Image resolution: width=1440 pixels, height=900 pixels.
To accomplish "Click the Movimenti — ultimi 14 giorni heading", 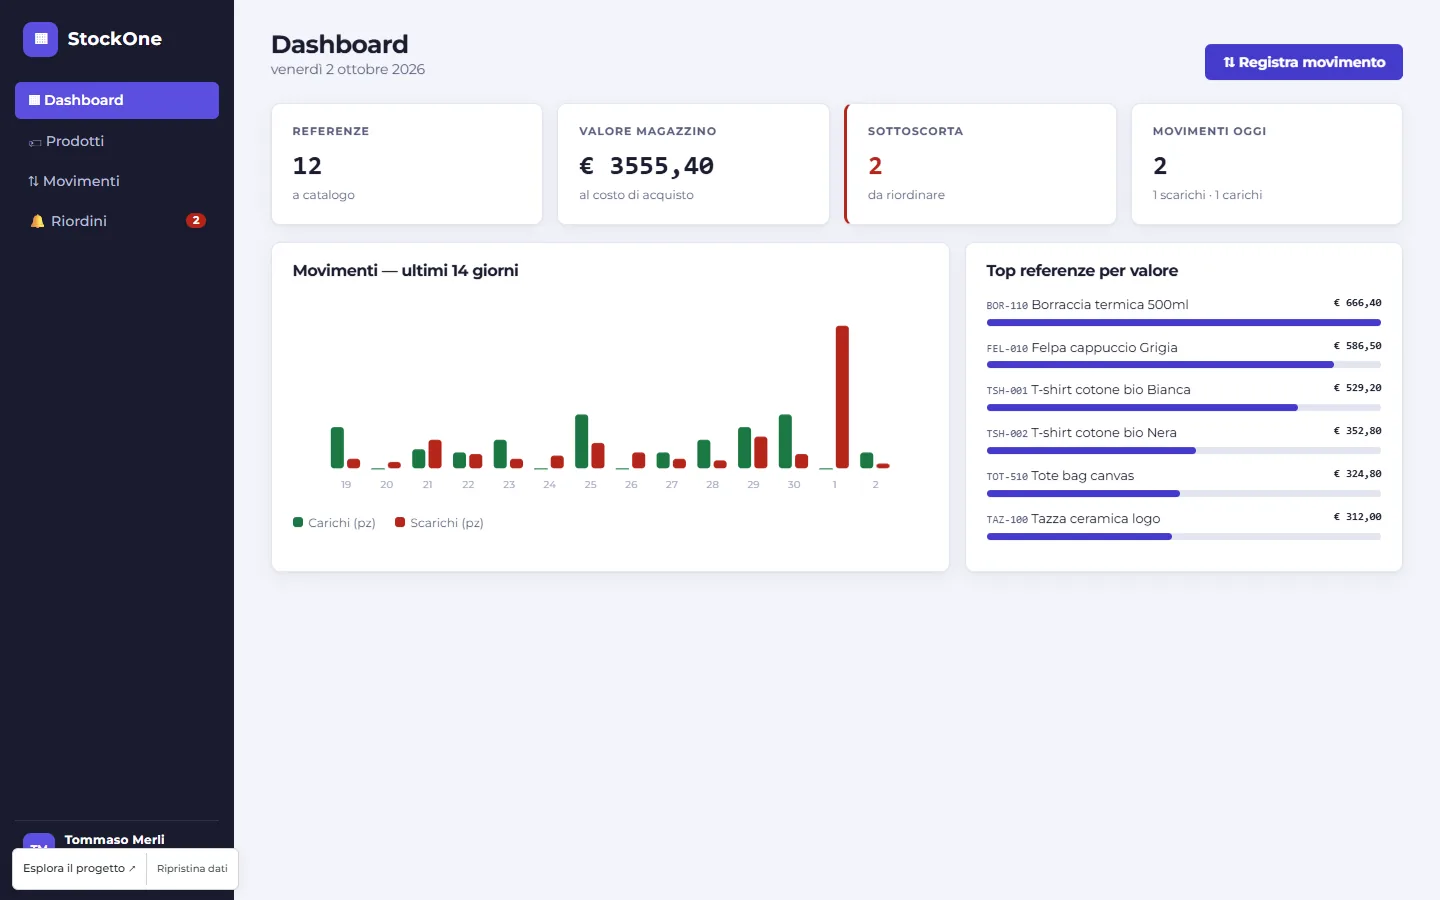I will (405, 271).
